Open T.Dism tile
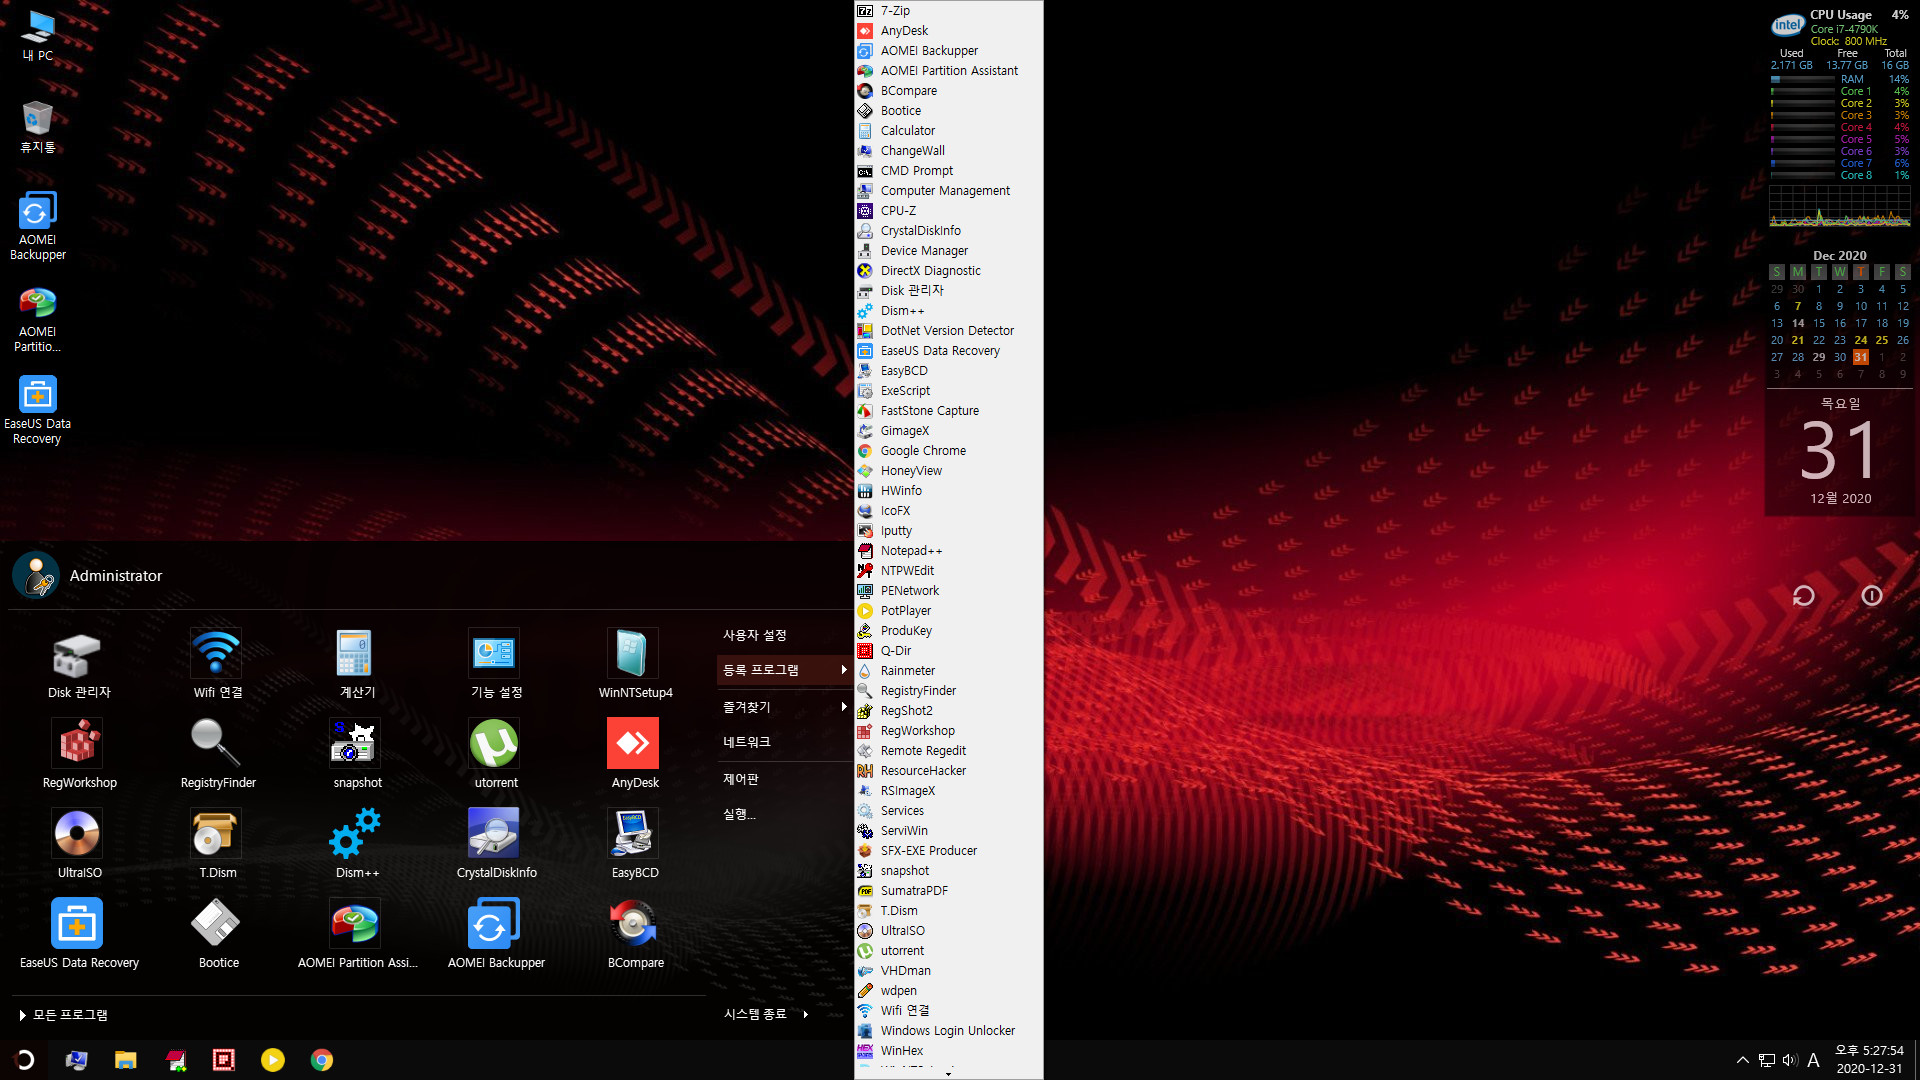This screenshot has height=1080, width=1920. coord(217,845)
